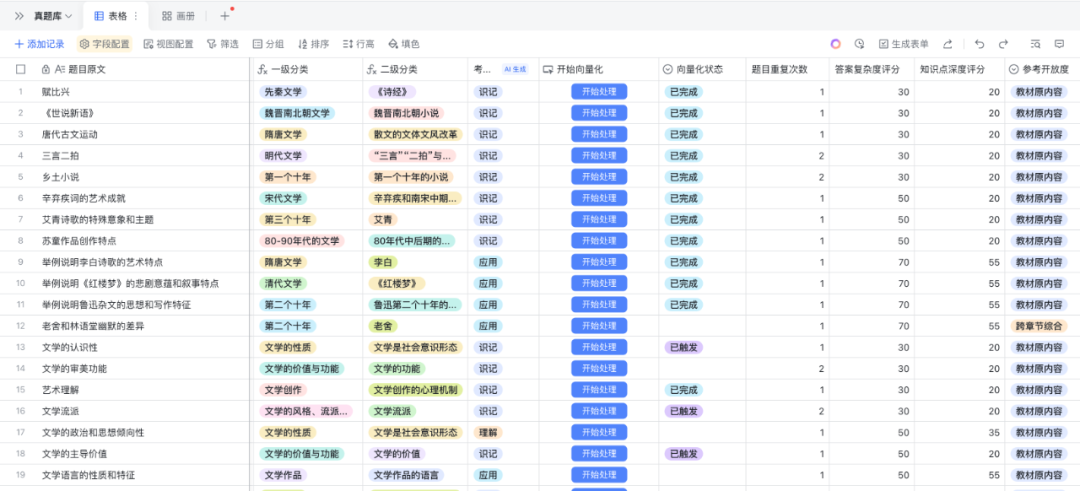The image size is (1080, 491).
Task: Select the 答案复杂度评分 column header
Action: 871,70
